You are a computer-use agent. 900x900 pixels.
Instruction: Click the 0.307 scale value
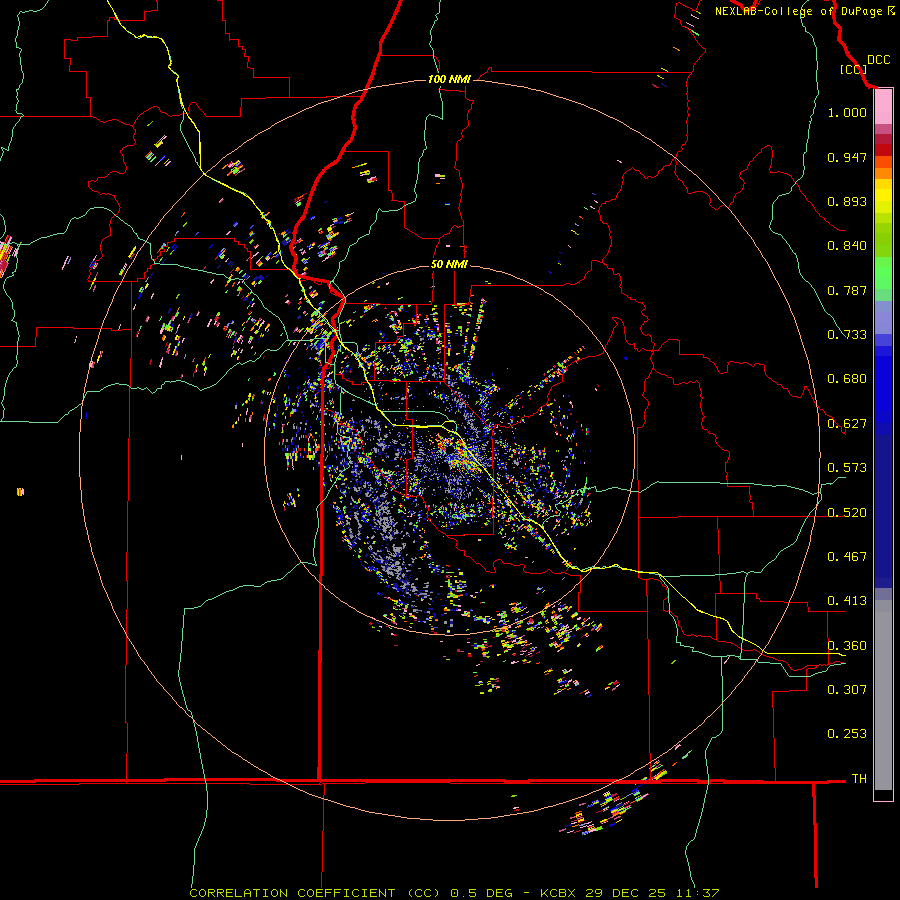click(x=847, y=689)
